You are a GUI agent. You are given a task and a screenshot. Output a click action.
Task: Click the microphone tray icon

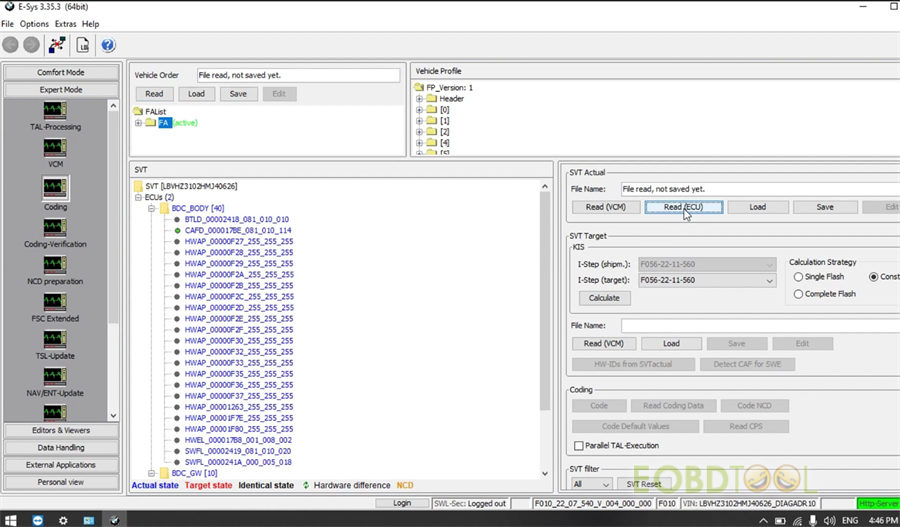click(813, 521)
